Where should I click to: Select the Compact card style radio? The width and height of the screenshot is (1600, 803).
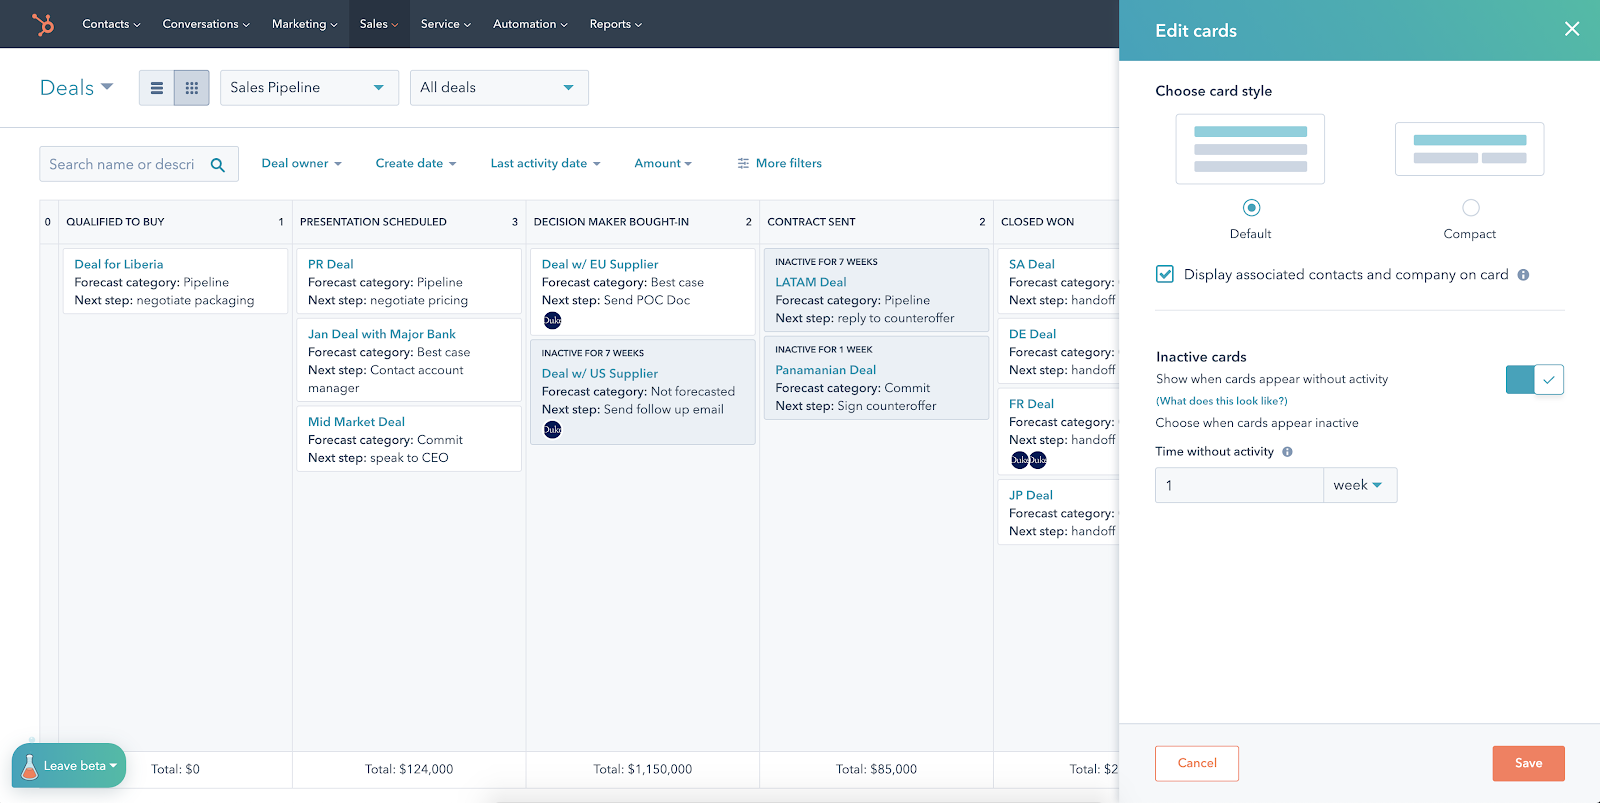click(x=1470, y=208)
